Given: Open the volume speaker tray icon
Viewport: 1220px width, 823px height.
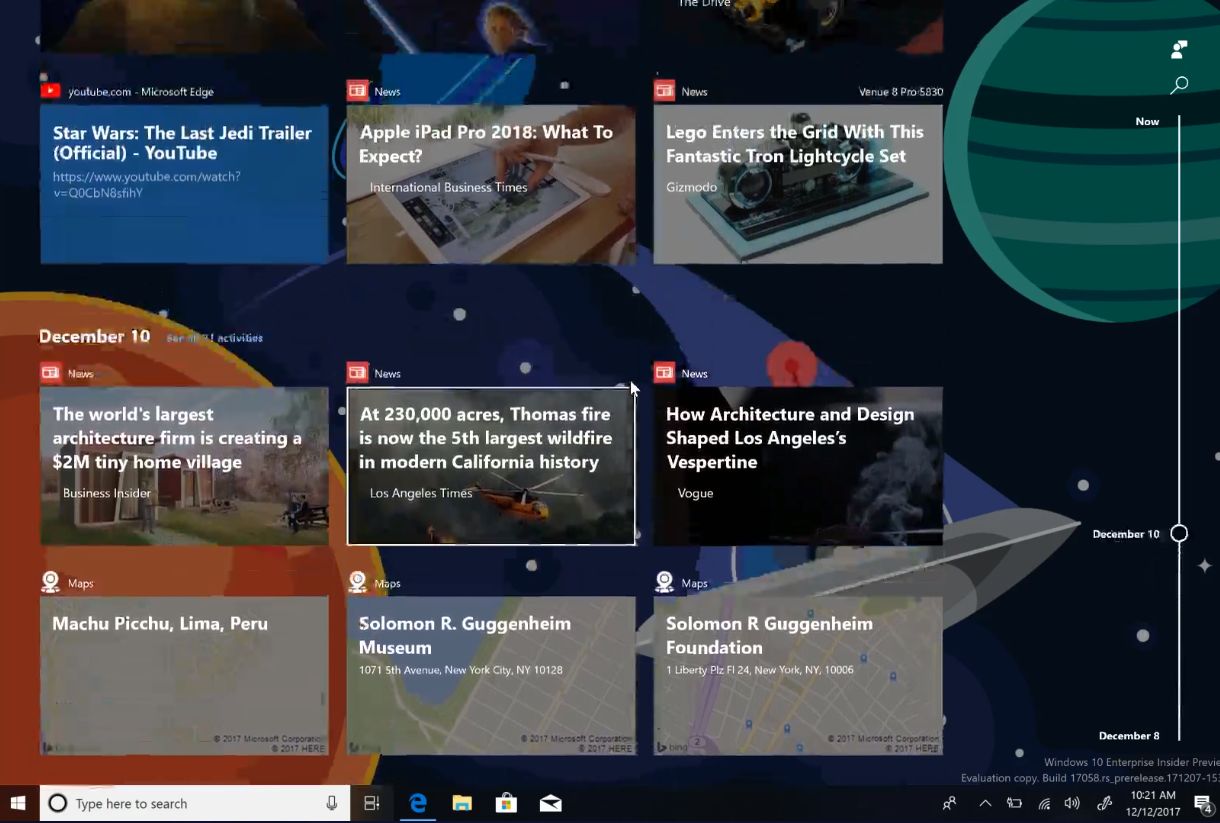Looking at the screenshot, I should (x=1072, y=803).
